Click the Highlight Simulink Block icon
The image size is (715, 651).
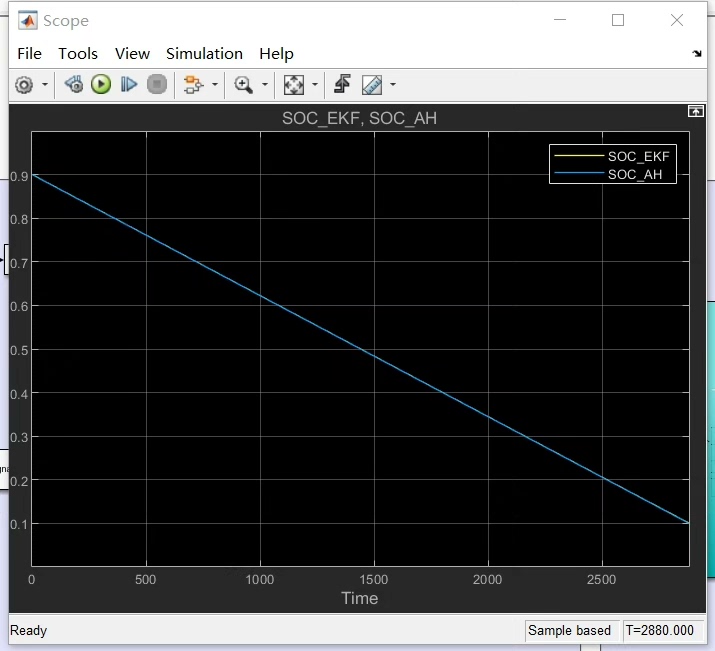click(x=193, y=85)
